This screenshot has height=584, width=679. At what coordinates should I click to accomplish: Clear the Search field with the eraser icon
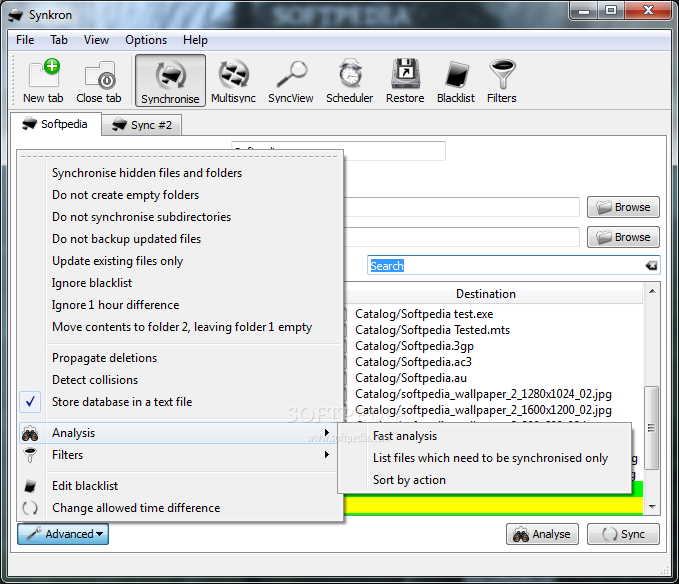pos(651,265)
